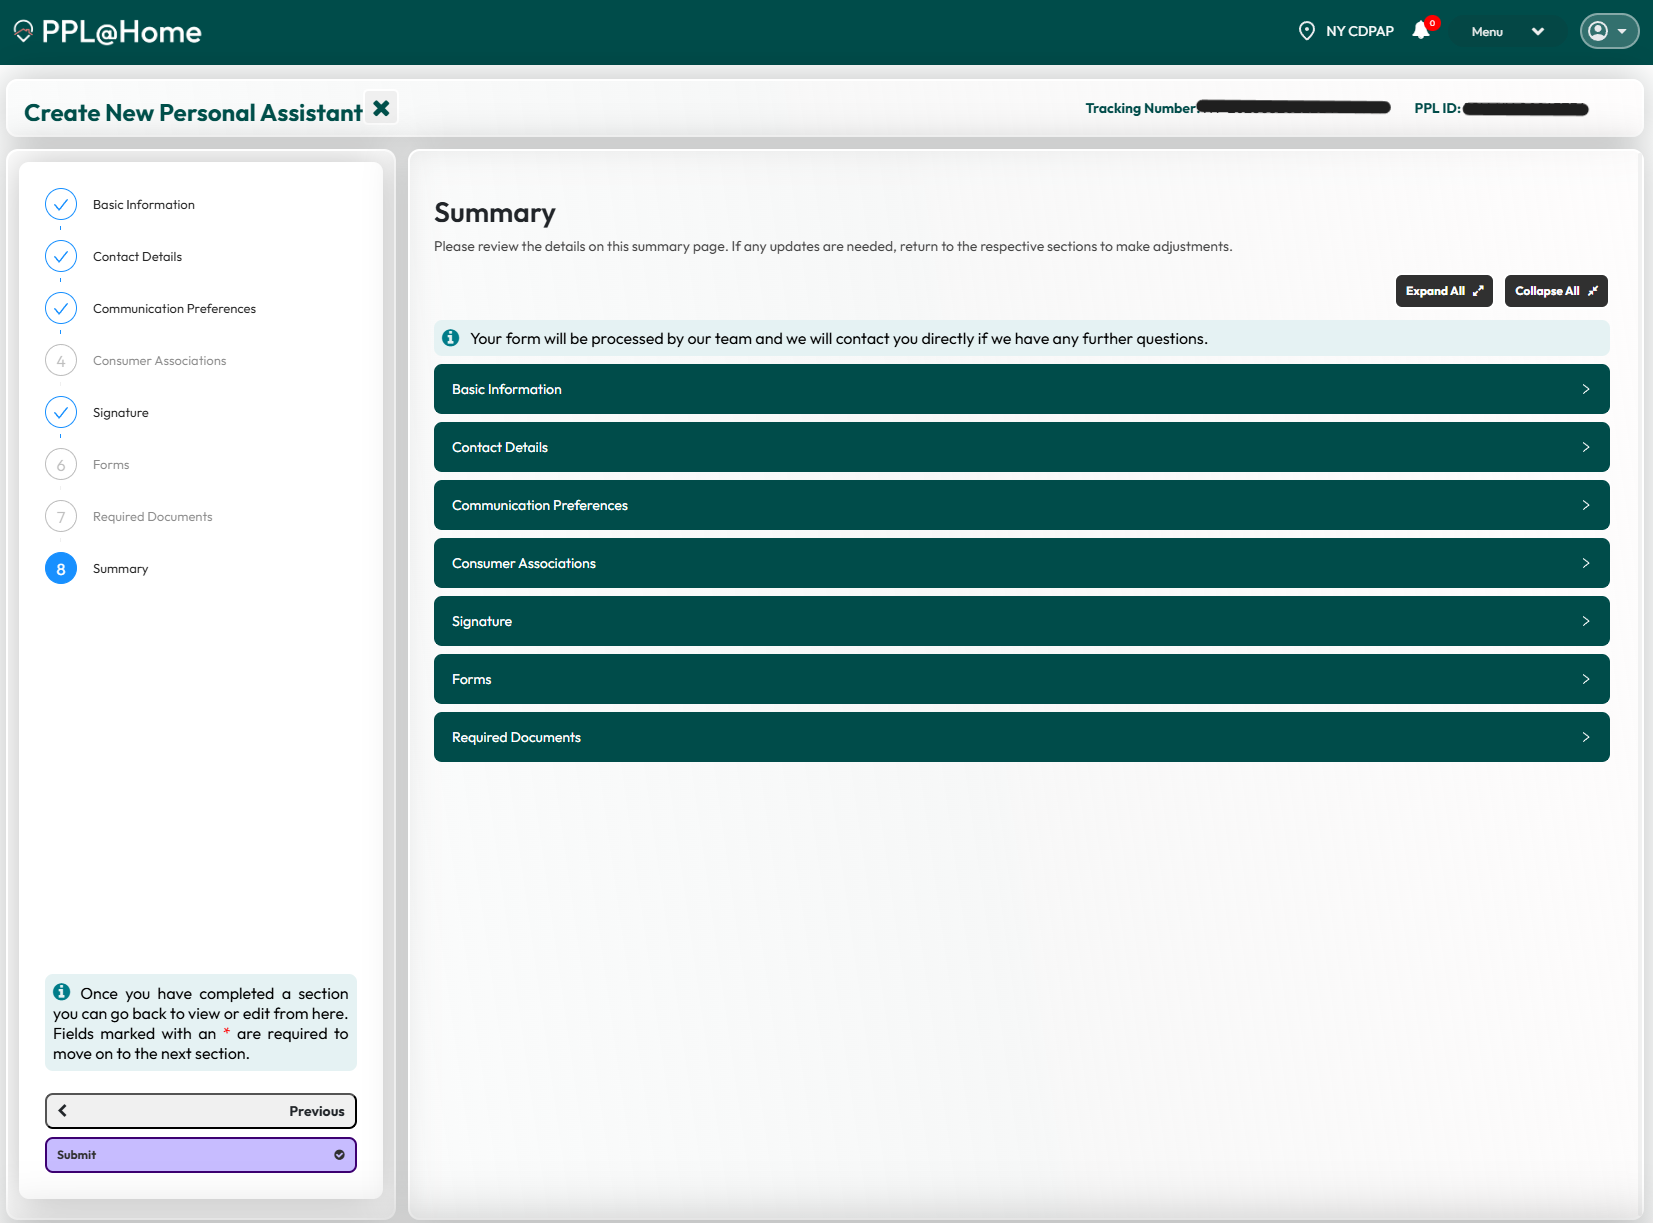Click the Collapse All button
This screenshot has width=1653, height=1223.
point(1555,291)
